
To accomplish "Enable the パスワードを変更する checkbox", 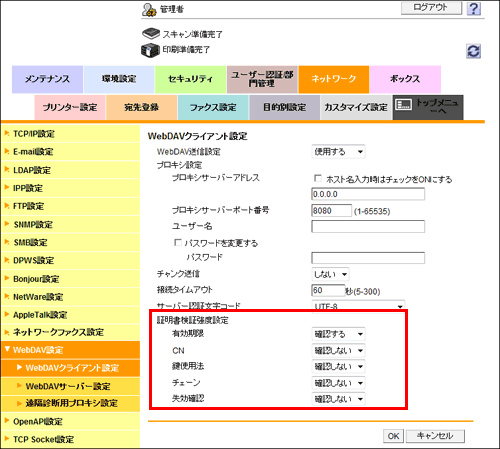I will 178,242.
